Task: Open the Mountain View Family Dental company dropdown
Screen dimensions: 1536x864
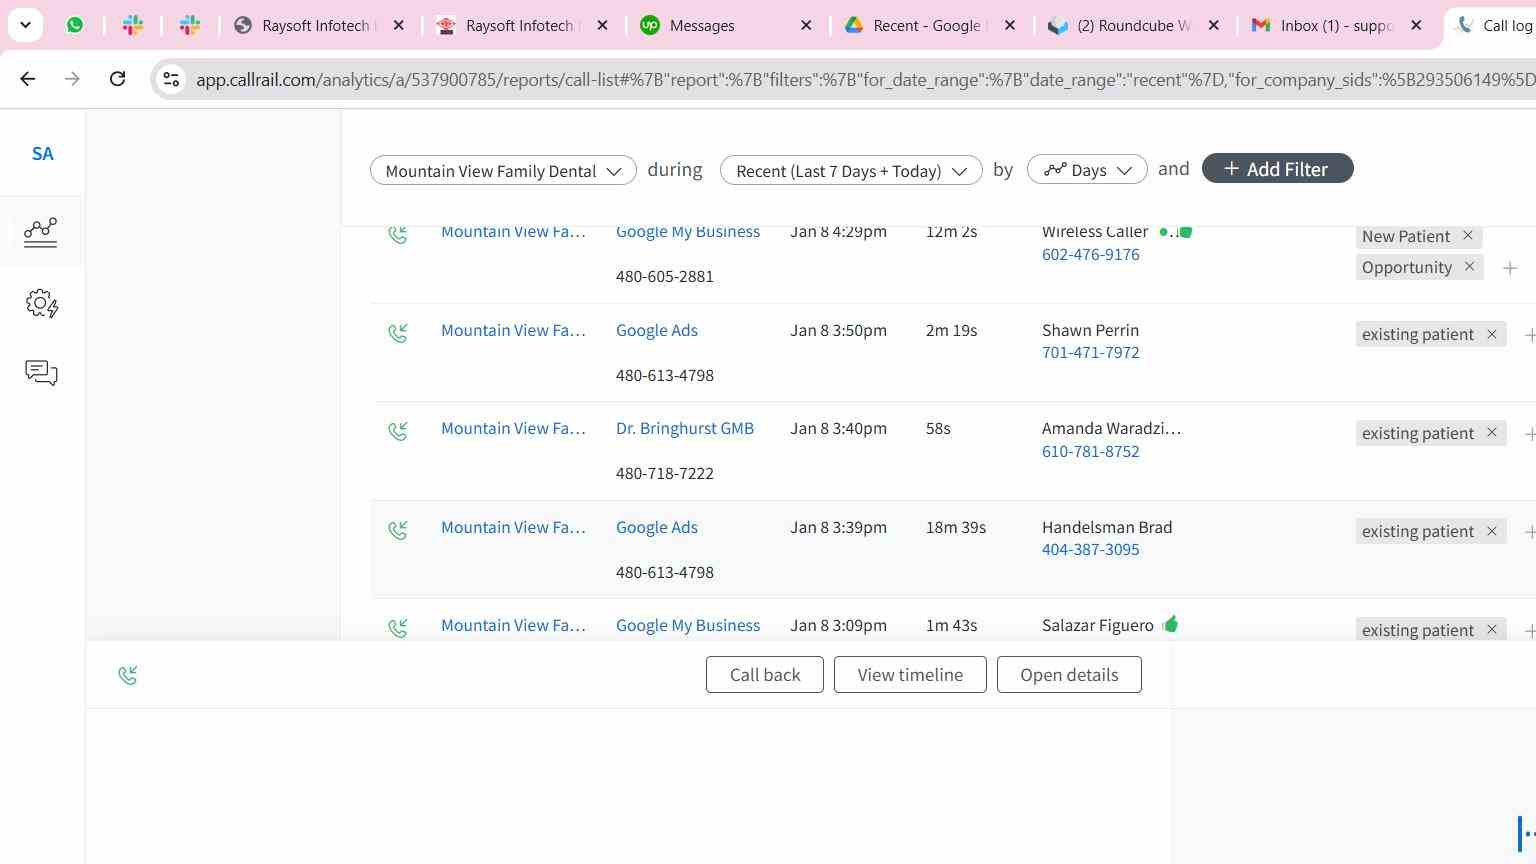Action: pos(503,171)
